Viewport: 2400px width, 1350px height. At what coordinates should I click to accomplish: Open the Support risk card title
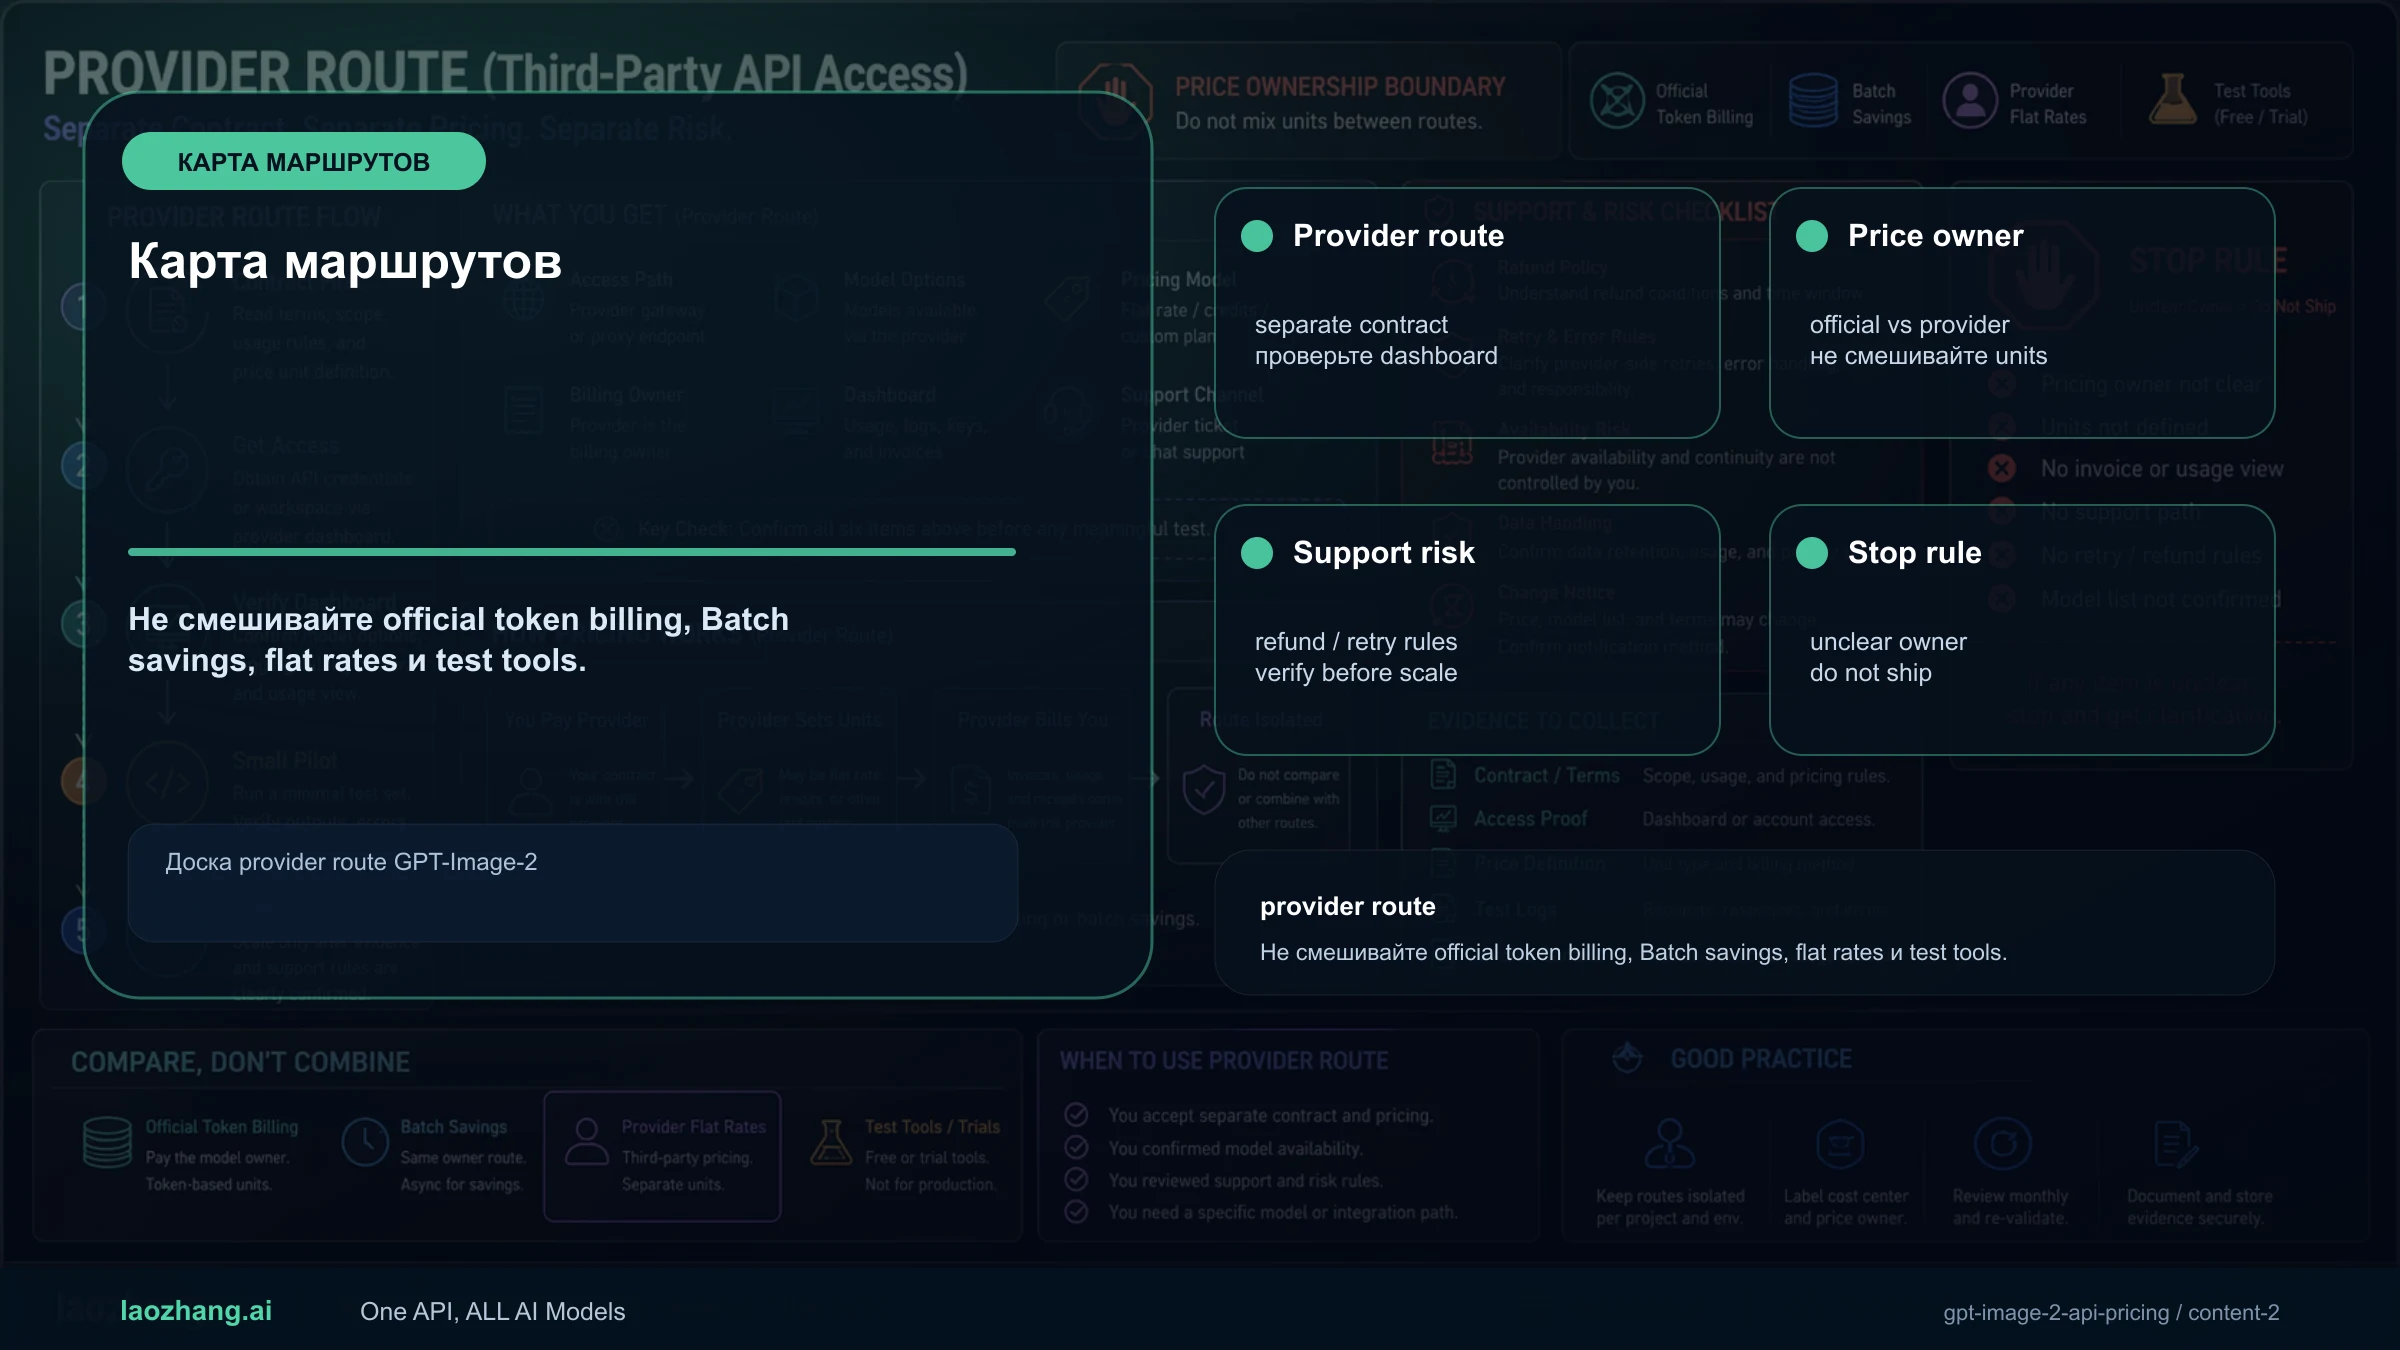pyautogui.click(x=1384, y=553)
